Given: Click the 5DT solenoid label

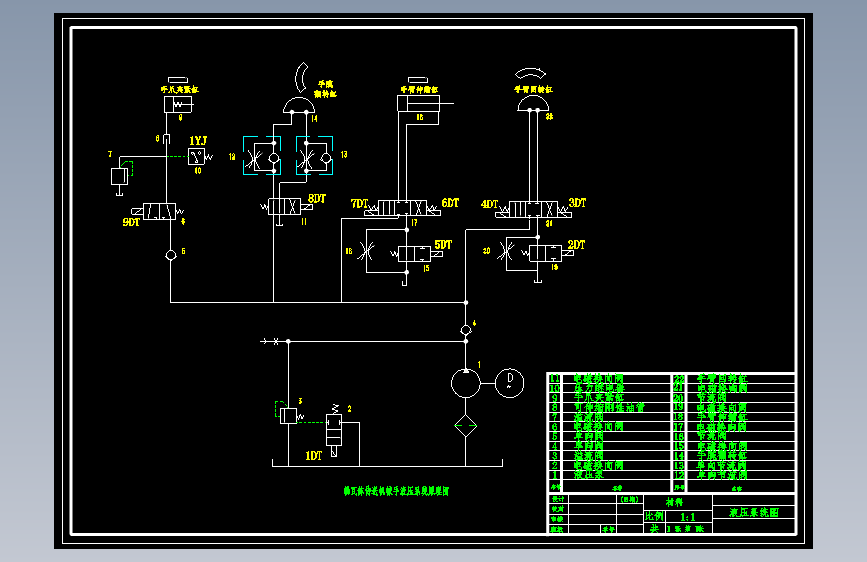Looking at the screenshot, I should (x=443, y=244).
